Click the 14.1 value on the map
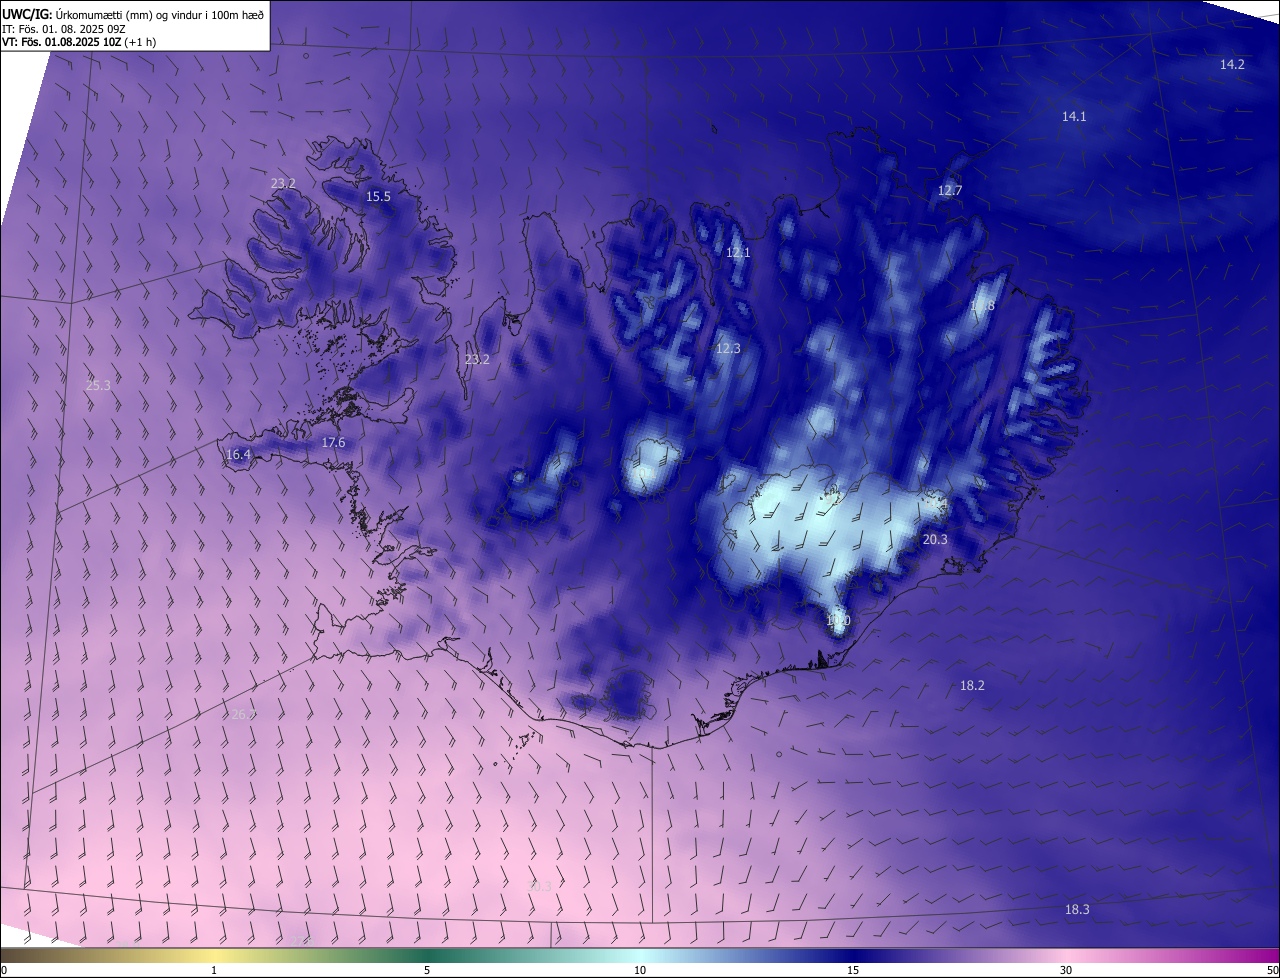This screenshot has width=1280, height=978. pyautogui.click(x=1073, y=117)
